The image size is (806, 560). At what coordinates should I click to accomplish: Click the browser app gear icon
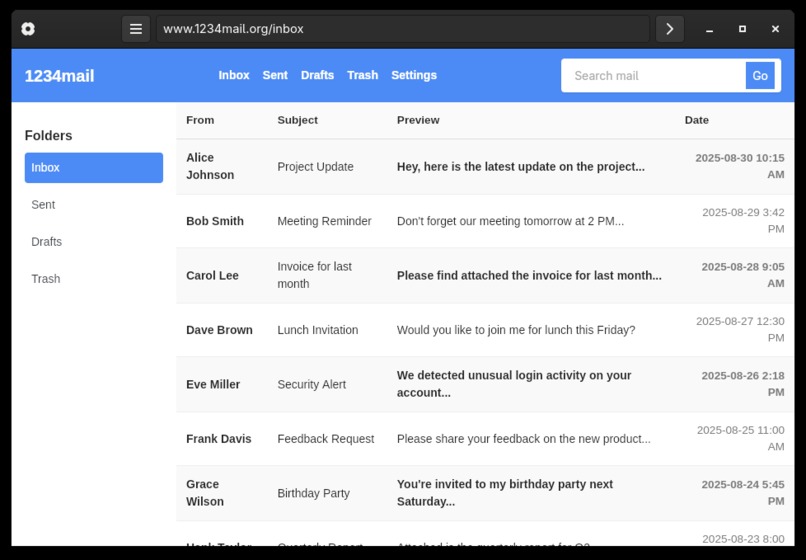[x=28, y=29]
